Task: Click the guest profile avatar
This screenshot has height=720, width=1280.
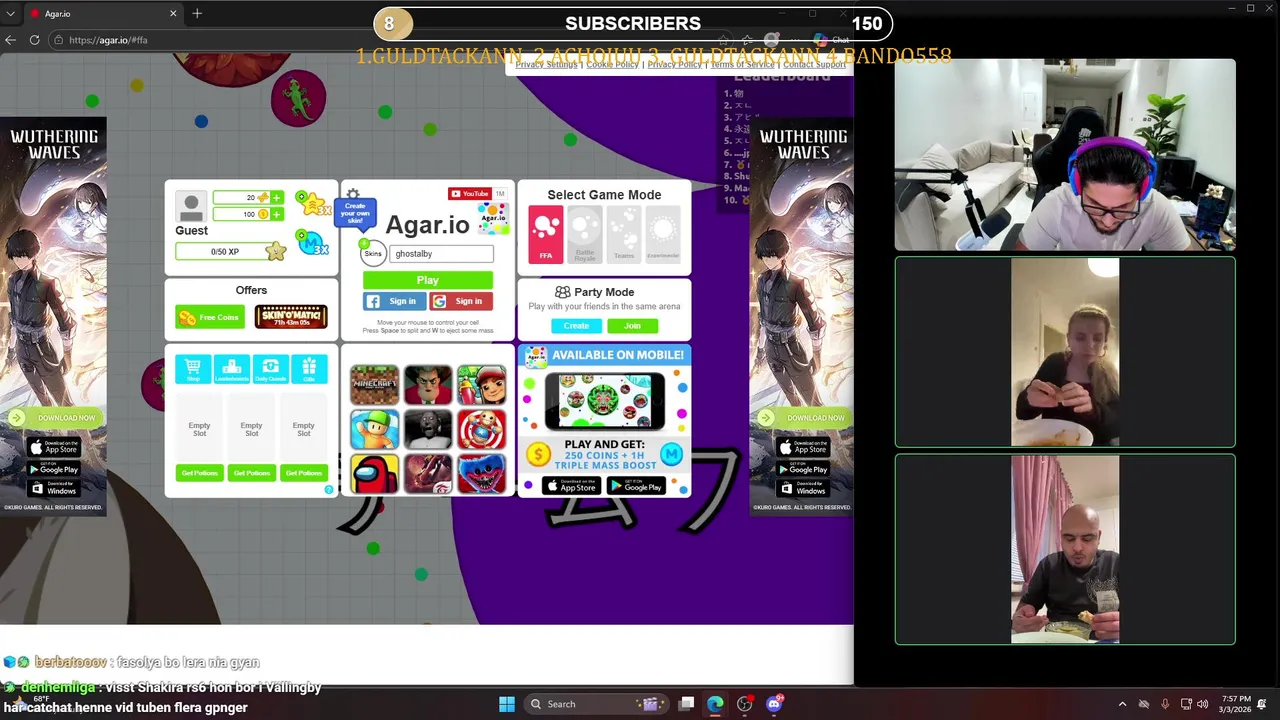Action: coord(191,206)
